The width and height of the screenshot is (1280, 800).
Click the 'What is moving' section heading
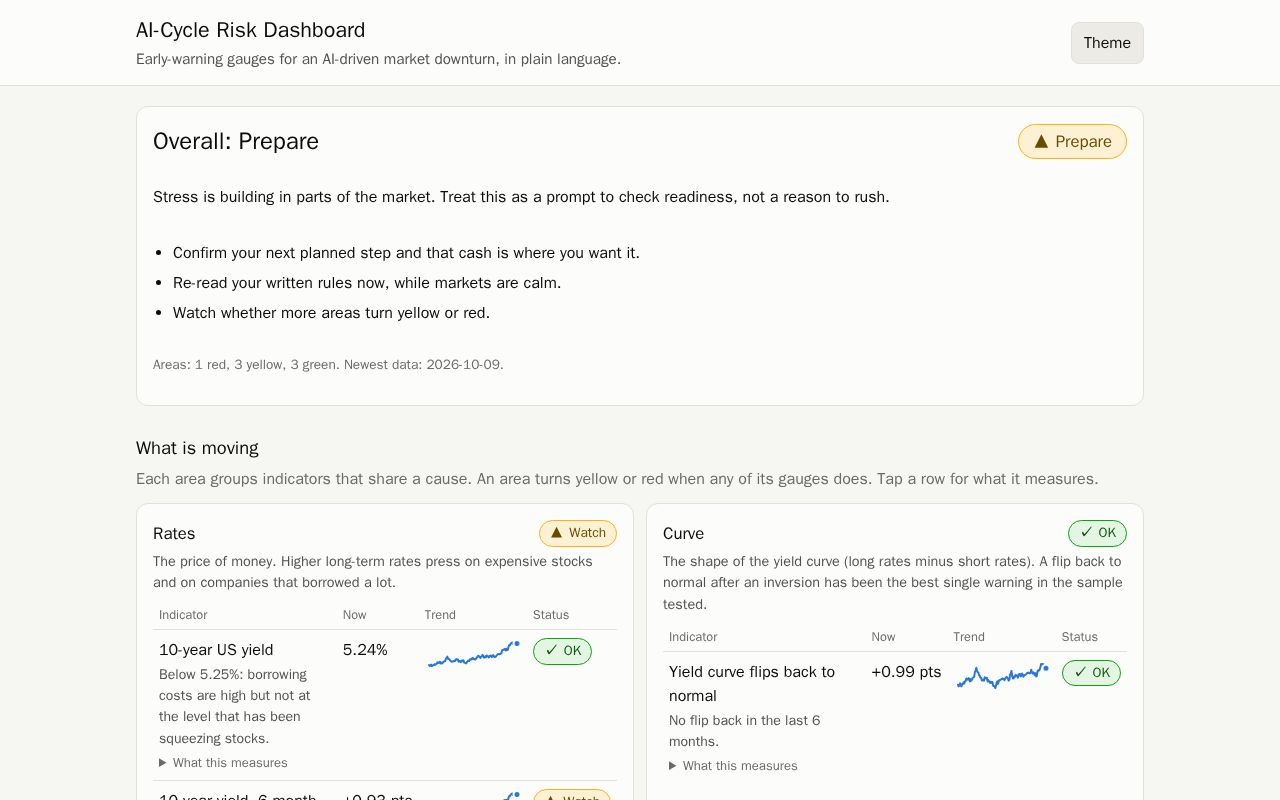(x=197, y=448)
